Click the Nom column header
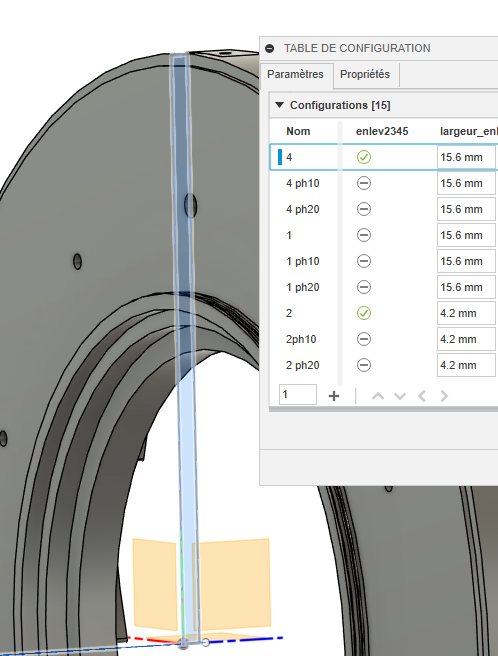Viewport: 498px width, 656px height. [298, 131]
